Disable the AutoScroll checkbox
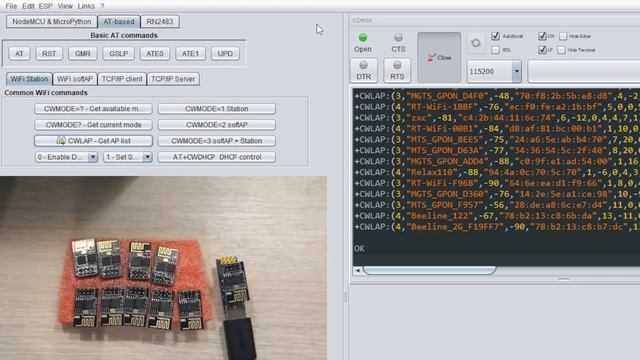Viewport: 640px width, 360px height. pyautogui.click(x=496, y=36)
